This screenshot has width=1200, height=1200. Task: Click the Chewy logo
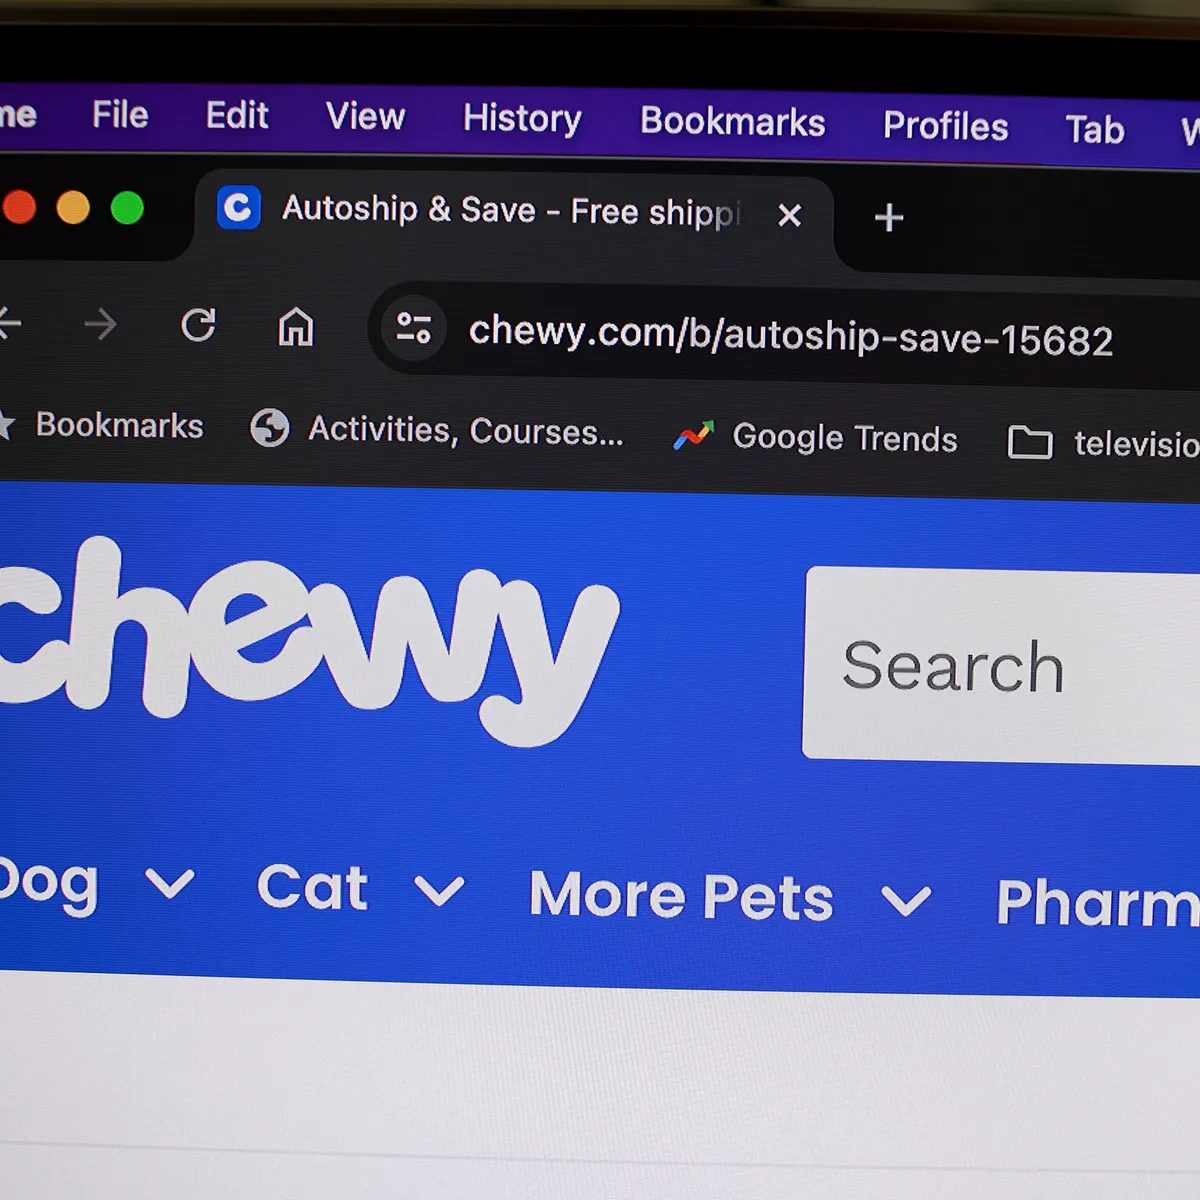click(305, 640)
